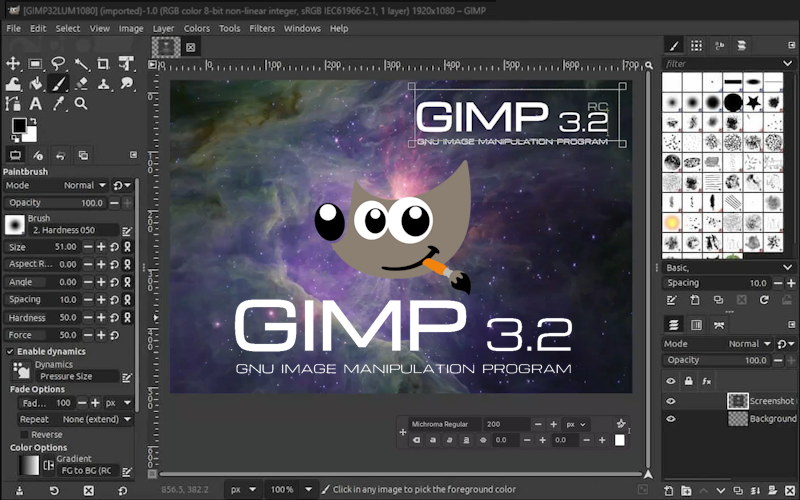Check the Reverse fade option
Image resolution: width=800 pixels, height=500 pixels.
point(25,435)
